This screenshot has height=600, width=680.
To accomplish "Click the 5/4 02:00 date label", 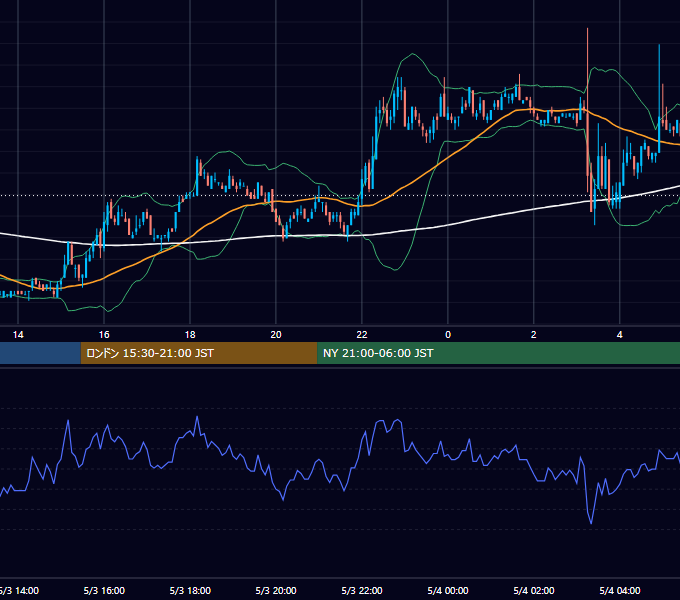I will (534, 590).
